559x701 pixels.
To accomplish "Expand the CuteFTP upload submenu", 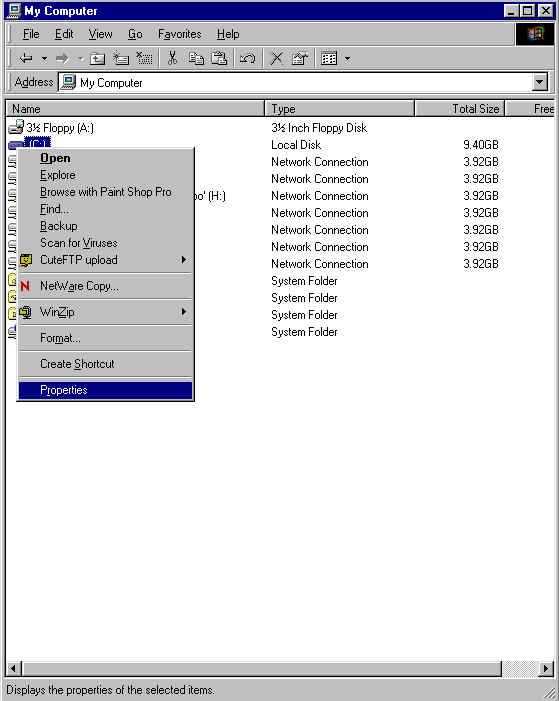I will coord(183,260).
